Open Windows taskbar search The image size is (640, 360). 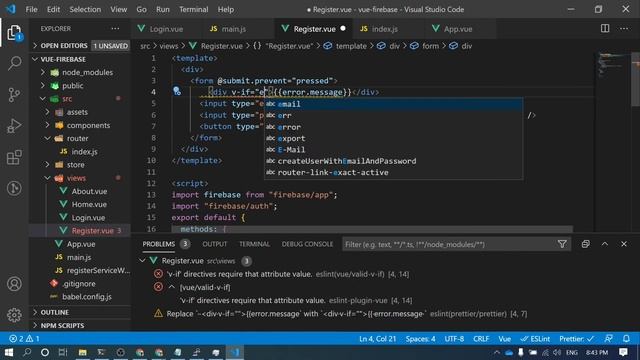27,352
